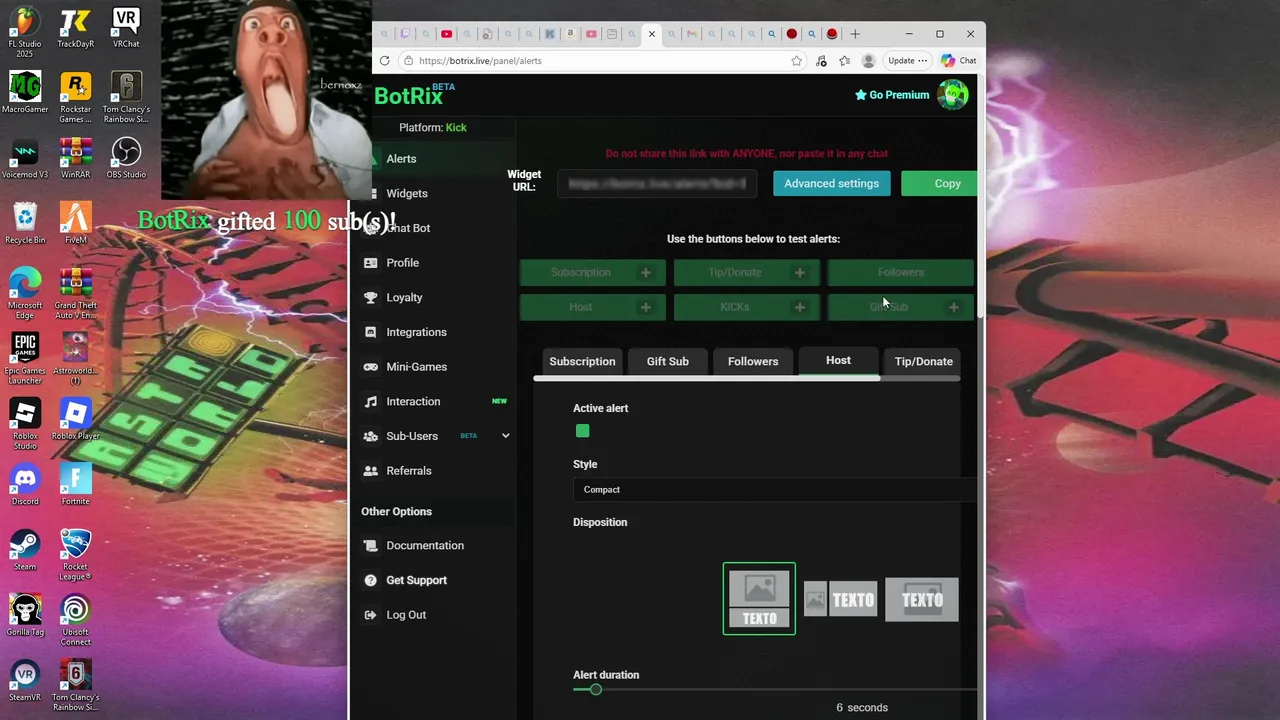
Task: Switch to the Subscription alert tab
Action: coord(582,361)
